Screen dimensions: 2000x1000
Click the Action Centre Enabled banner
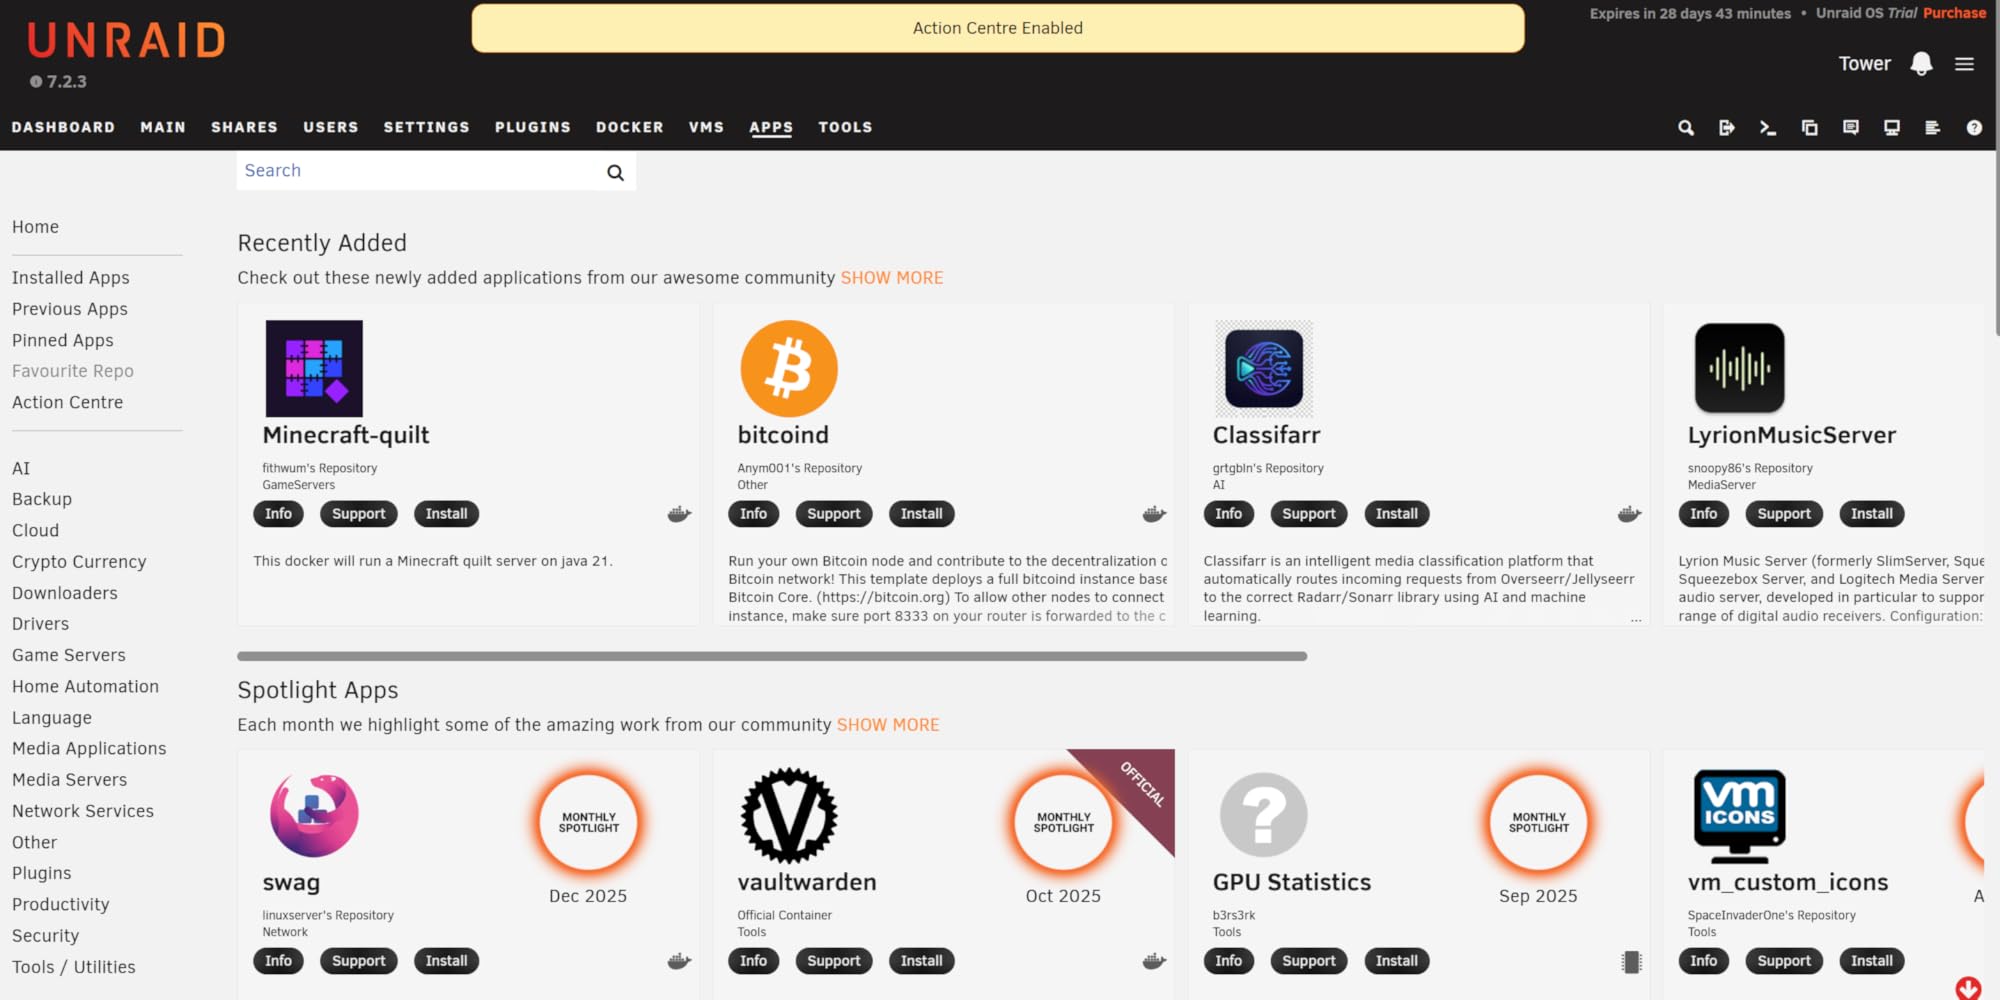pyautogui.click(x=998, y=28)
